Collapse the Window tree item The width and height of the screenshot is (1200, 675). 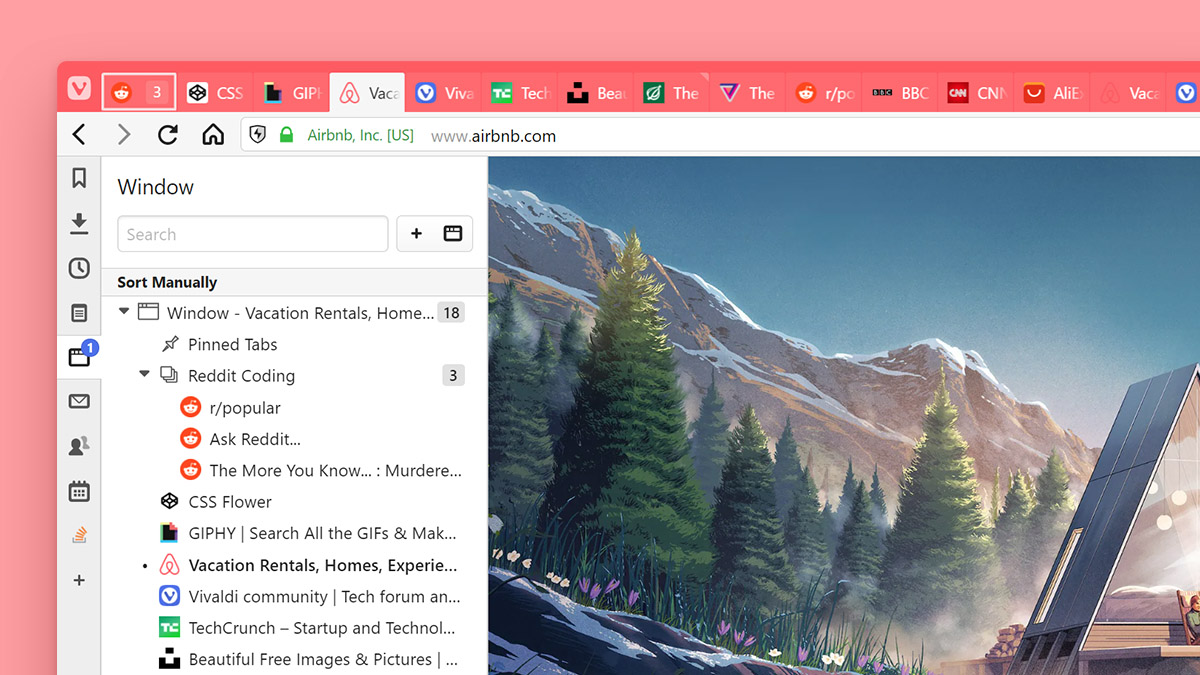(x=123, y=312)
